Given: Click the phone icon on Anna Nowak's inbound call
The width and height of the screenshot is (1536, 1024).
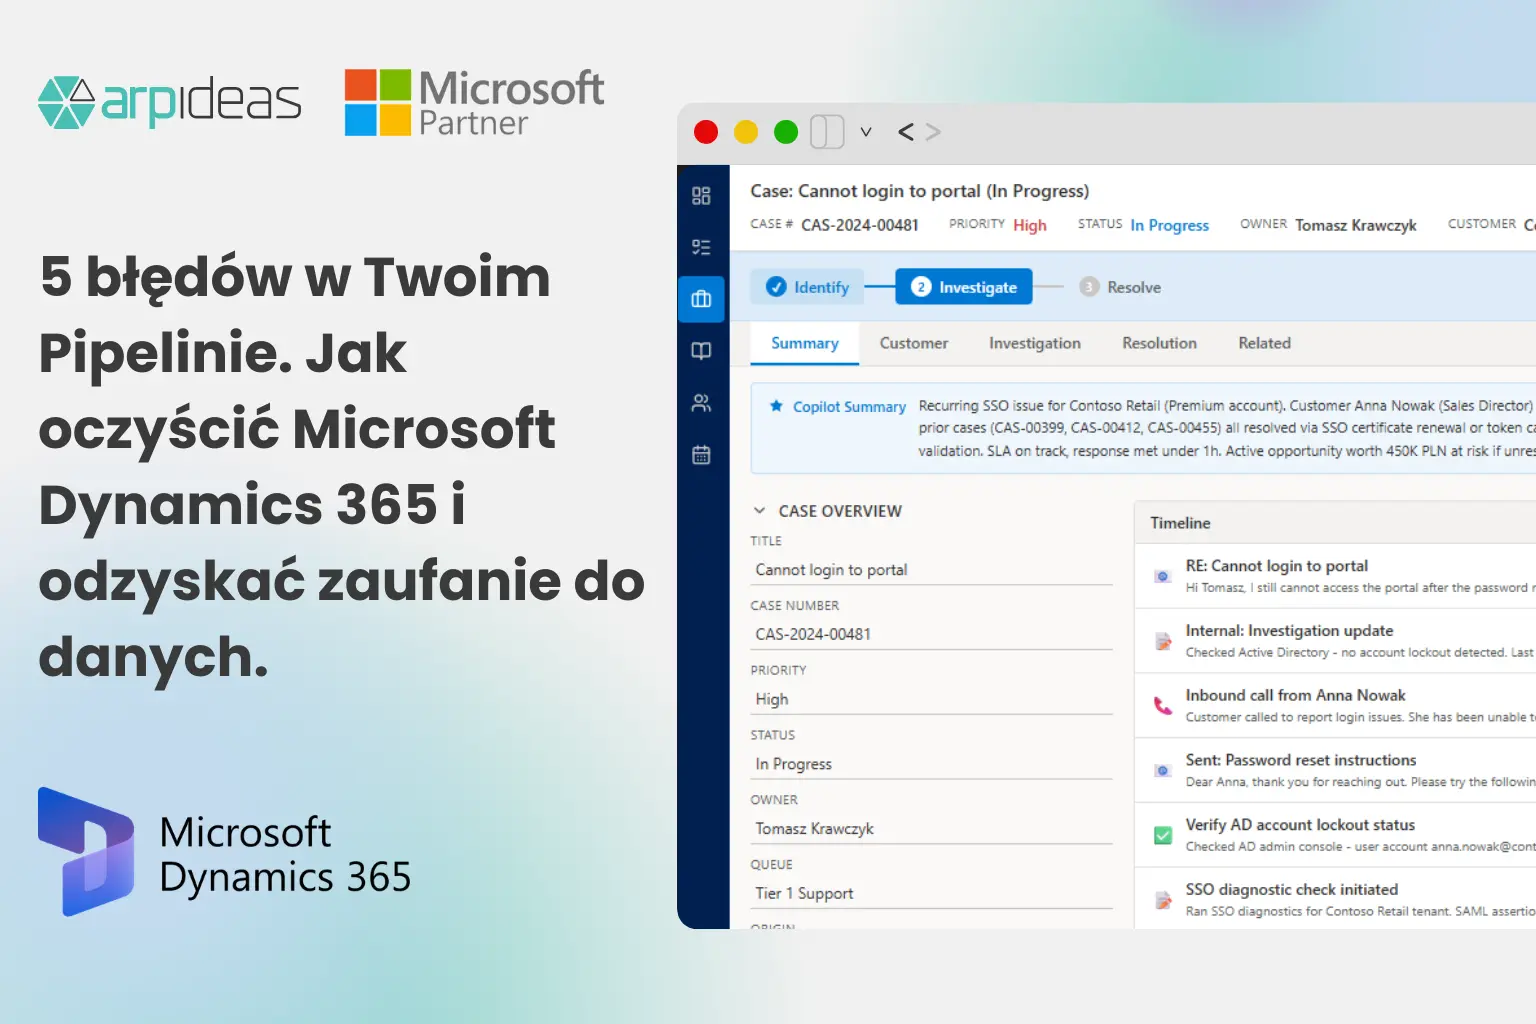Looking at the screenshot, I should [1162, 706].
